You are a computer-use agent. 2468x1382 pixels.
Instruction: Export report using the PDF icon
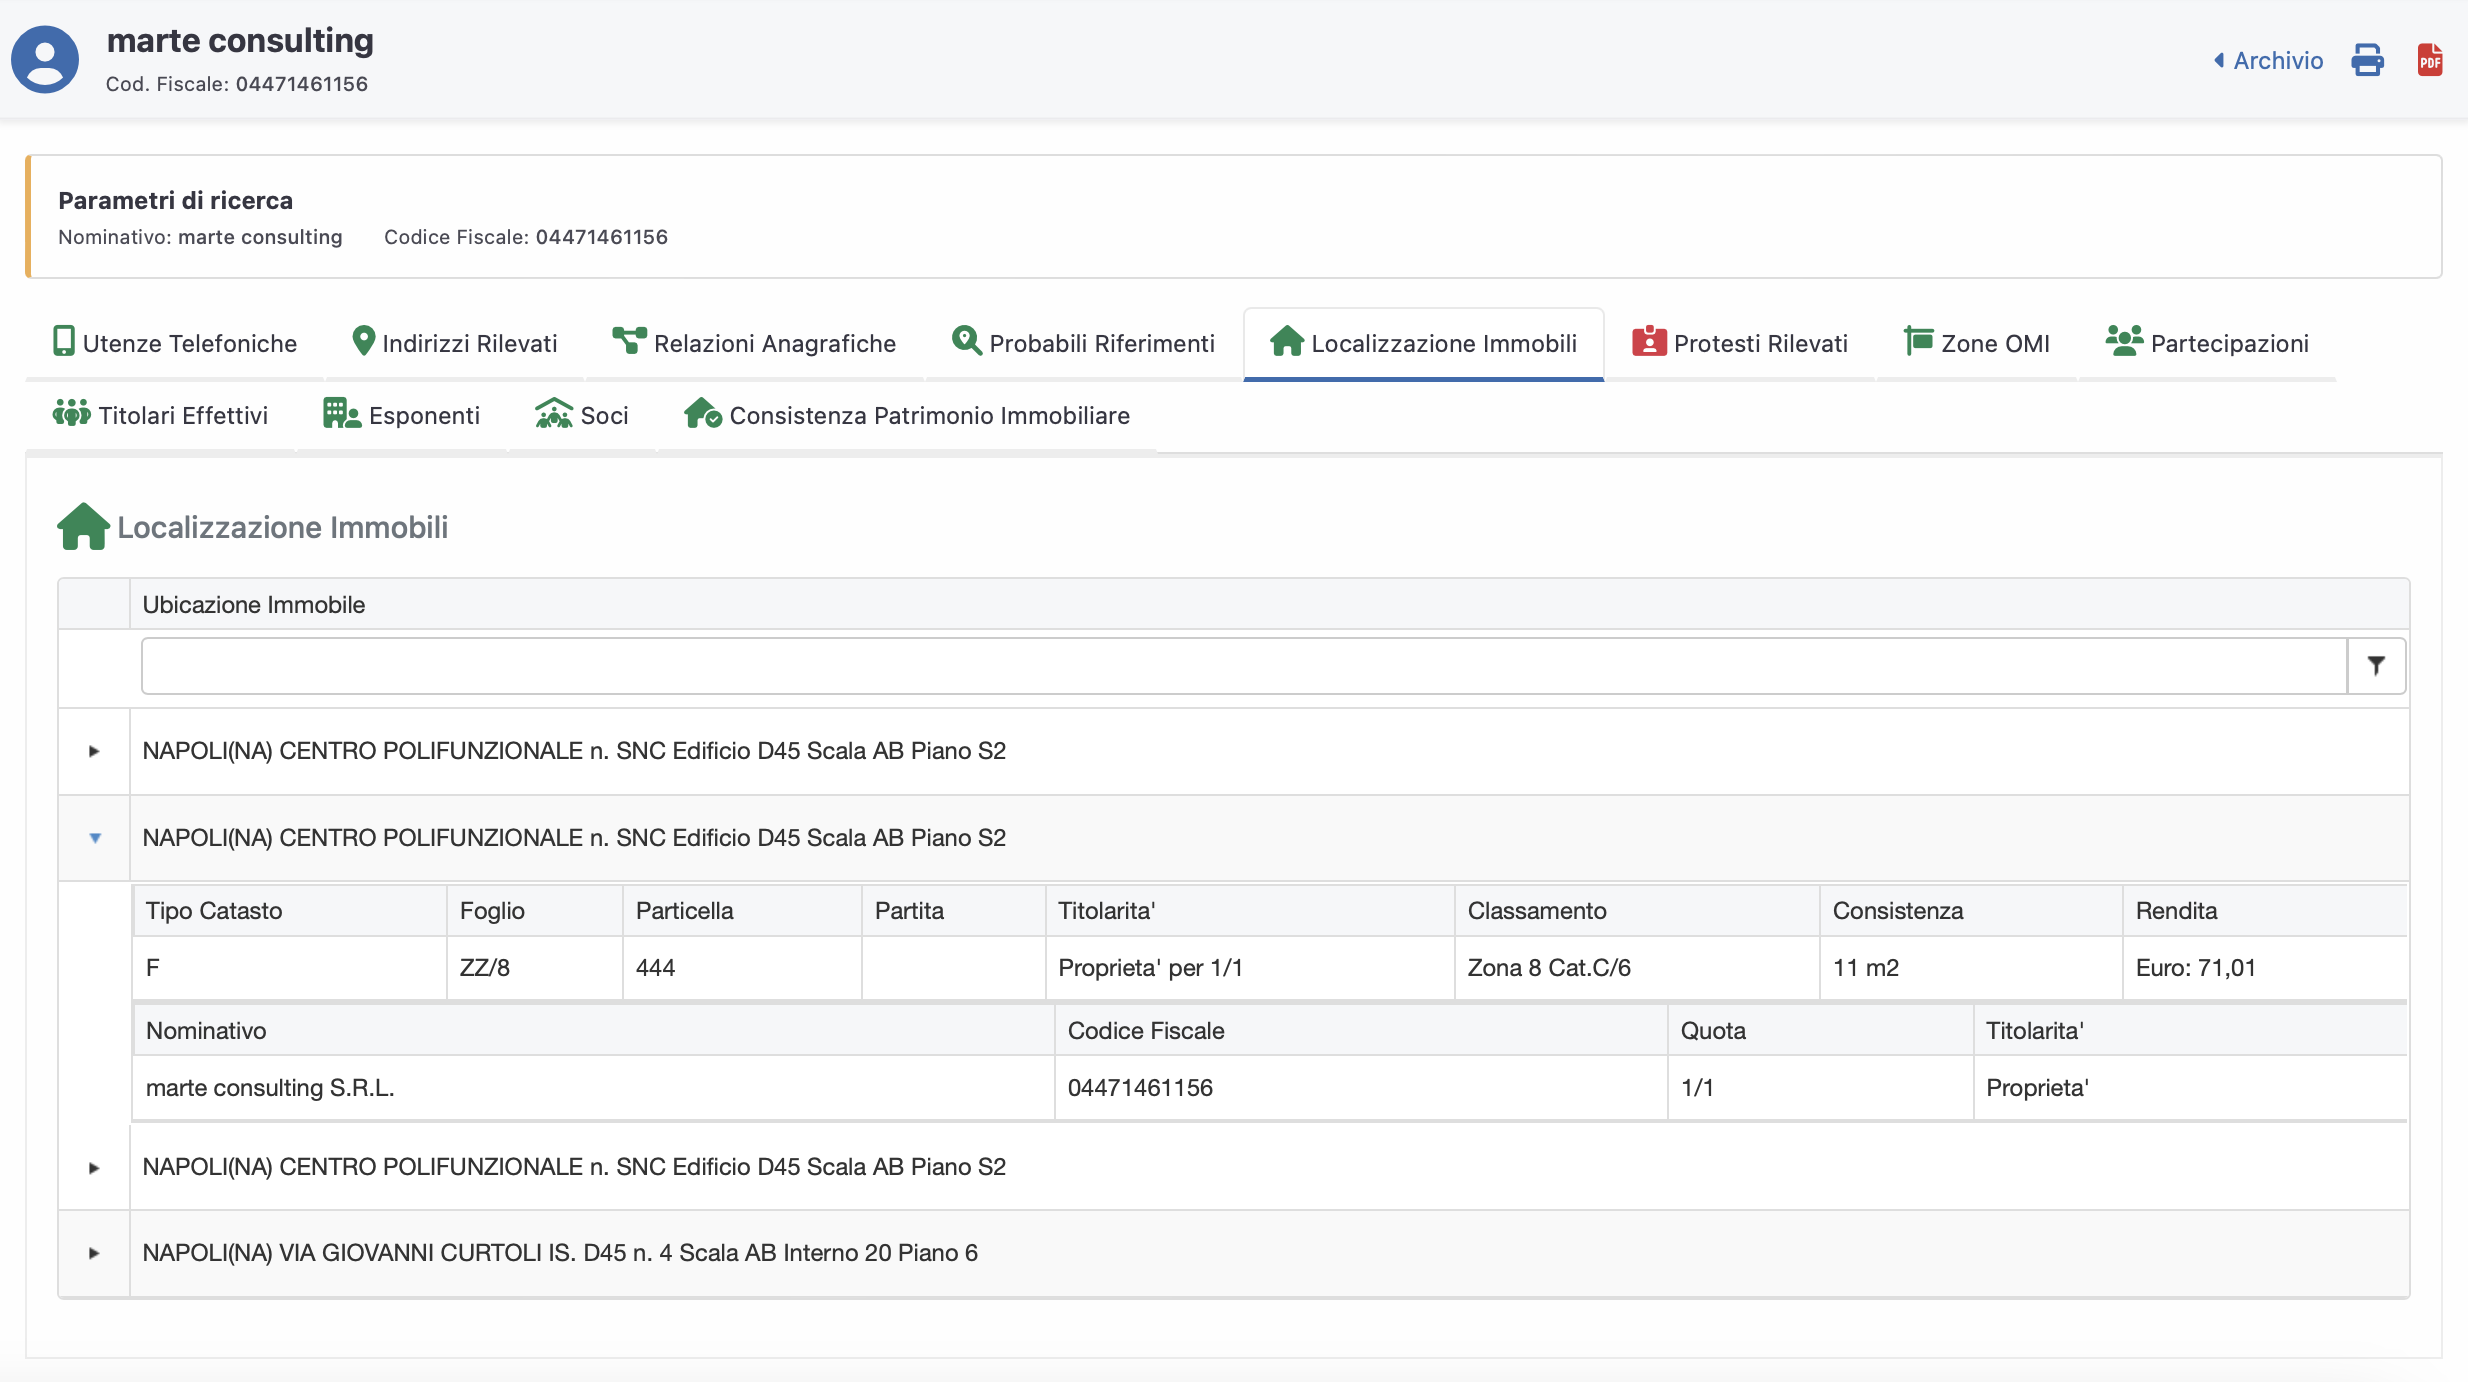click(x=2430, y=60)
